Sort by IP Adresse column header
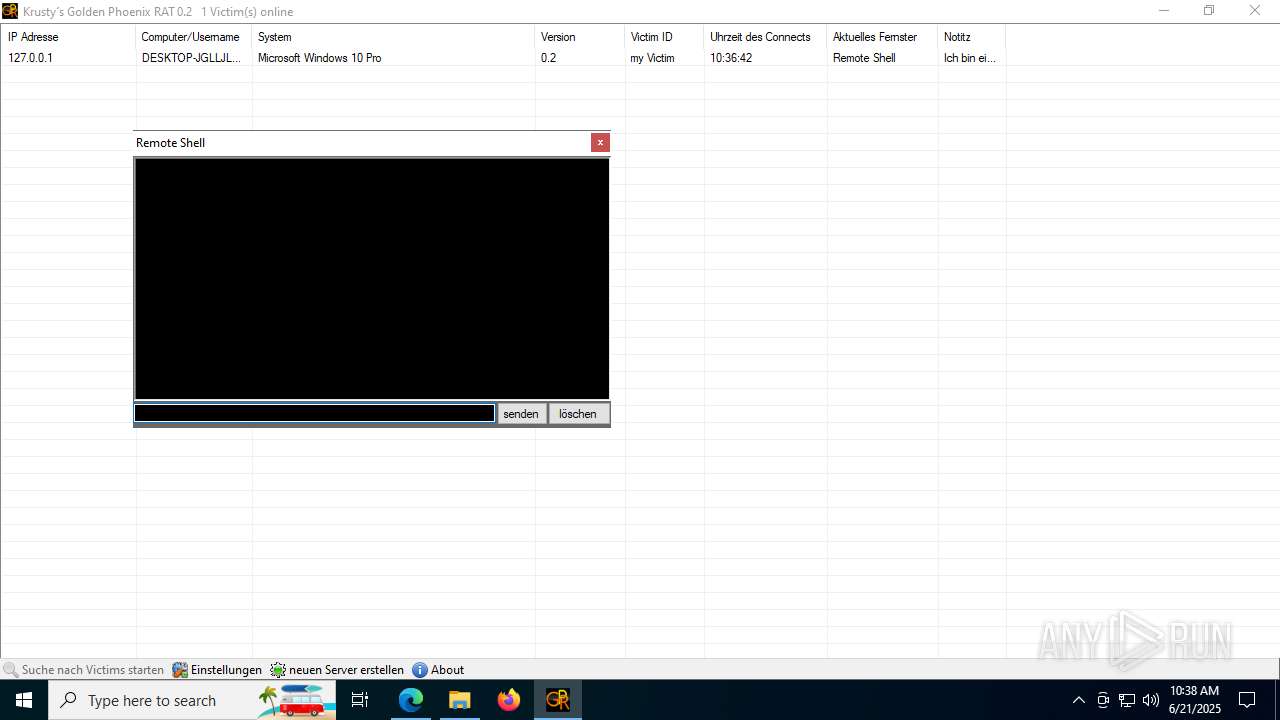The height and width of the screenshot is (720, 1280). coord(68,36)
